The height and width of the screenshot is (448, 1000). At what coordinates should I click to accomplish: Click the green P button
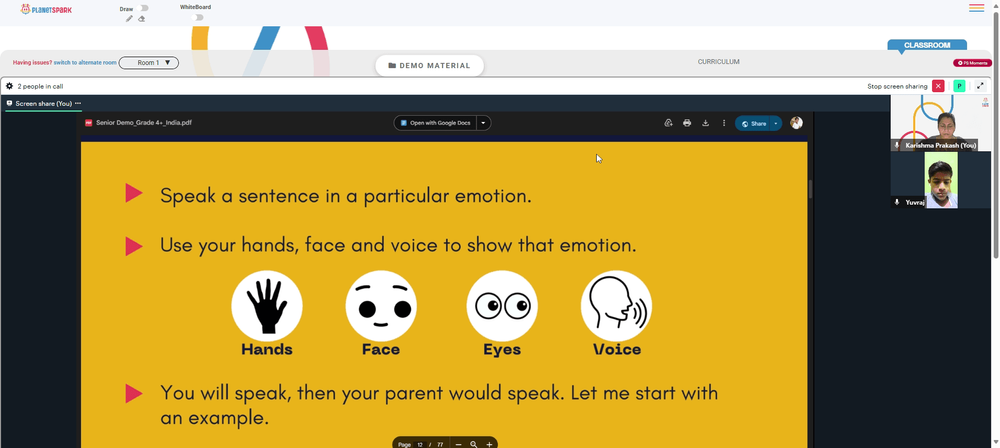pos(959,86)
